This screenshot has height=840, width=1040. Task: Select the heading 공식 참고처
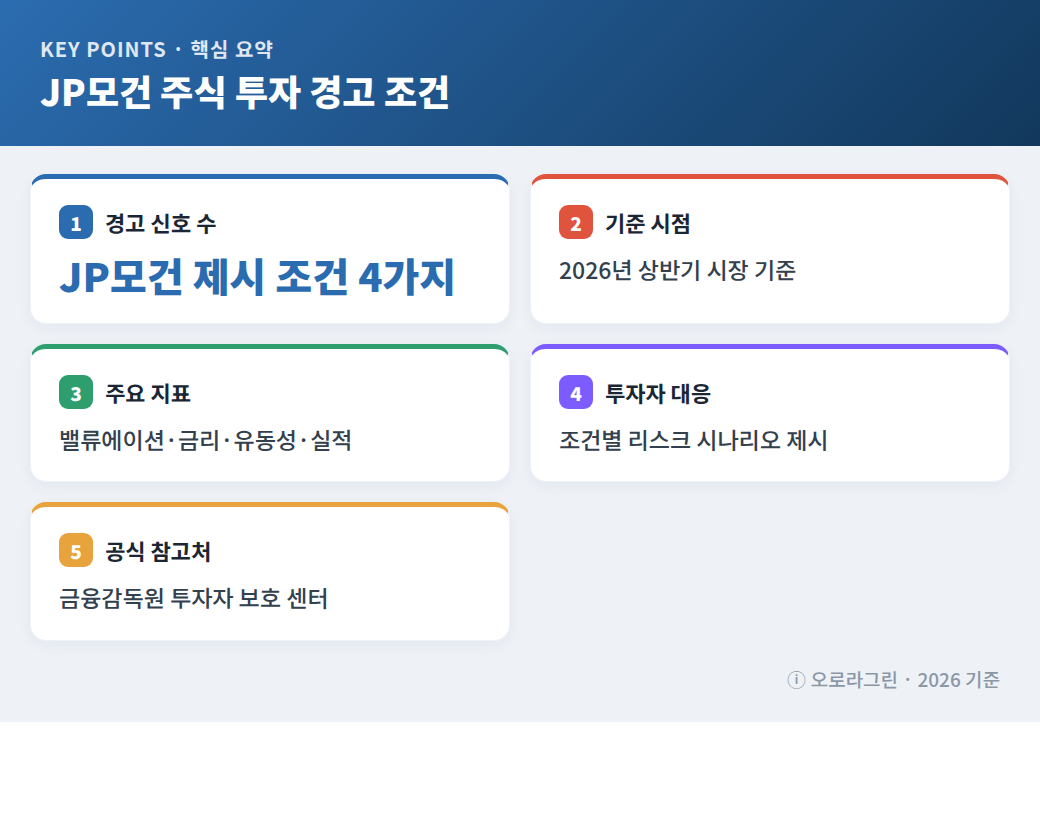(158, 551)
